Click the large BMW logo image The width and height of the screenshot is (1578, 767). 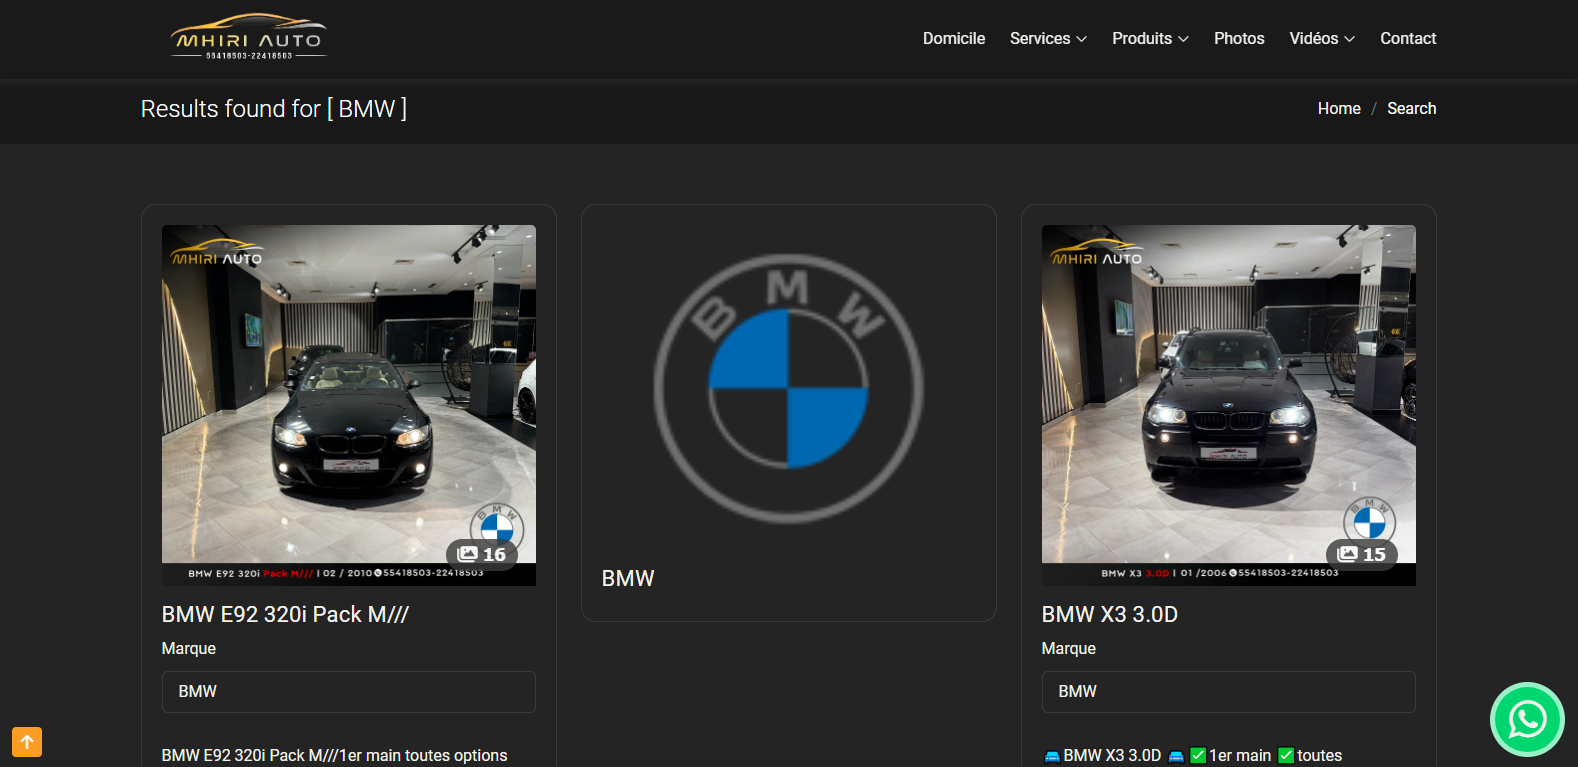(x=789, y=388)
